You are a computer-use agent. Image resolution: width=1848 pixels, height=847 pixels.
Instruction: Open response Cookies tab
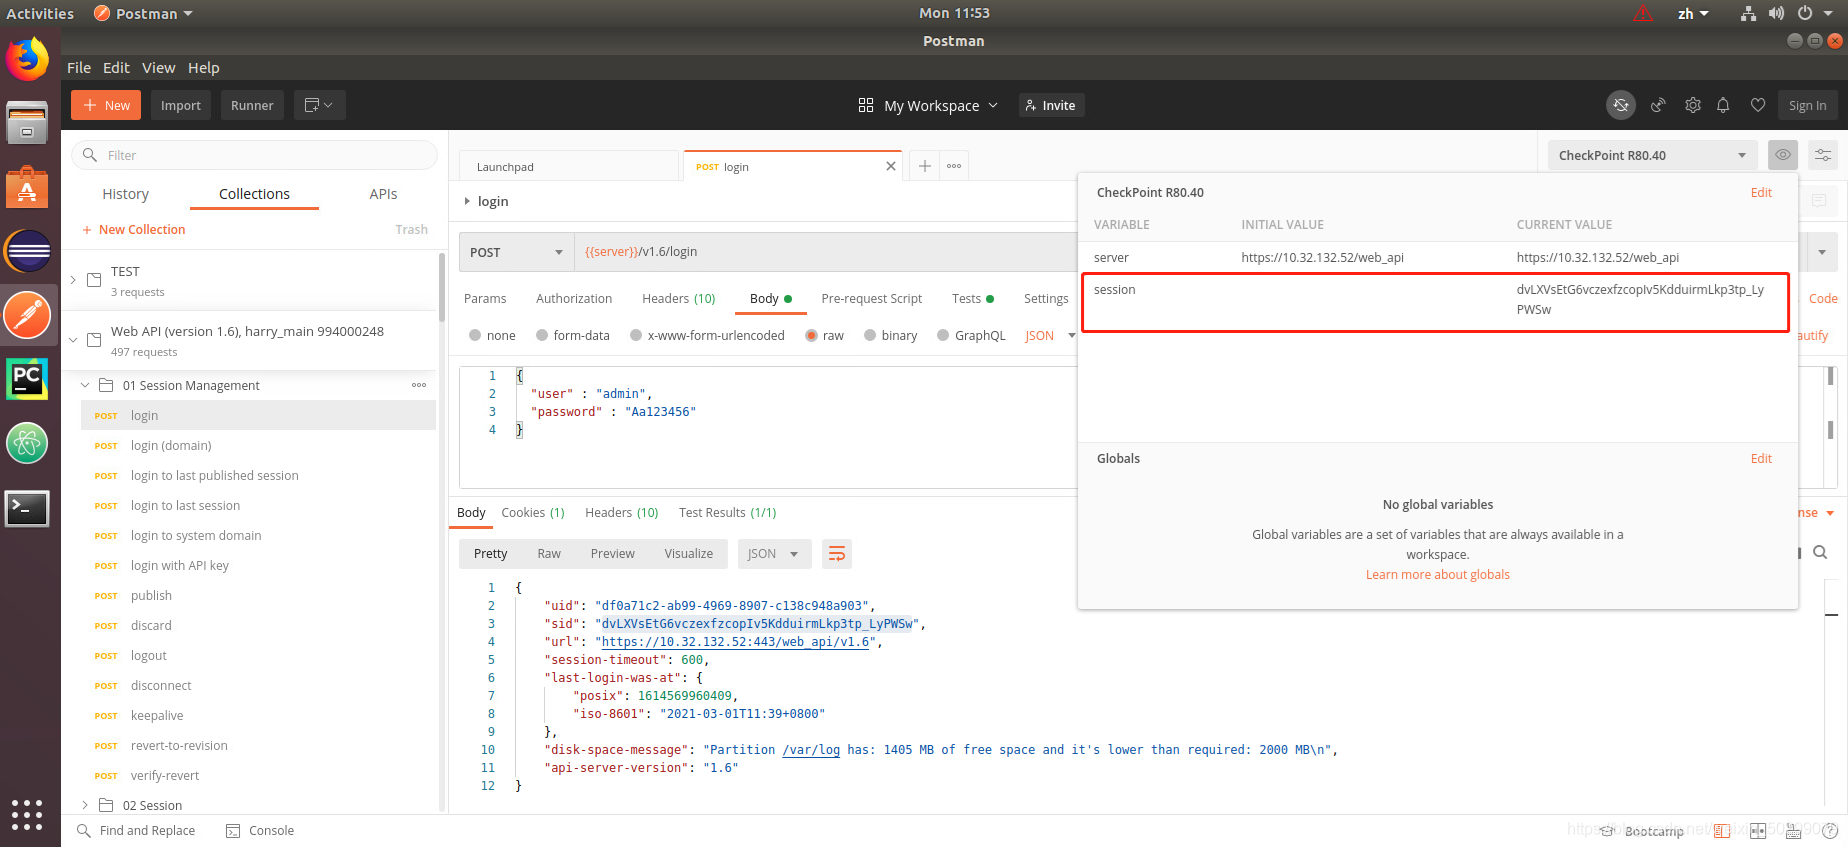tap(533, 512)
